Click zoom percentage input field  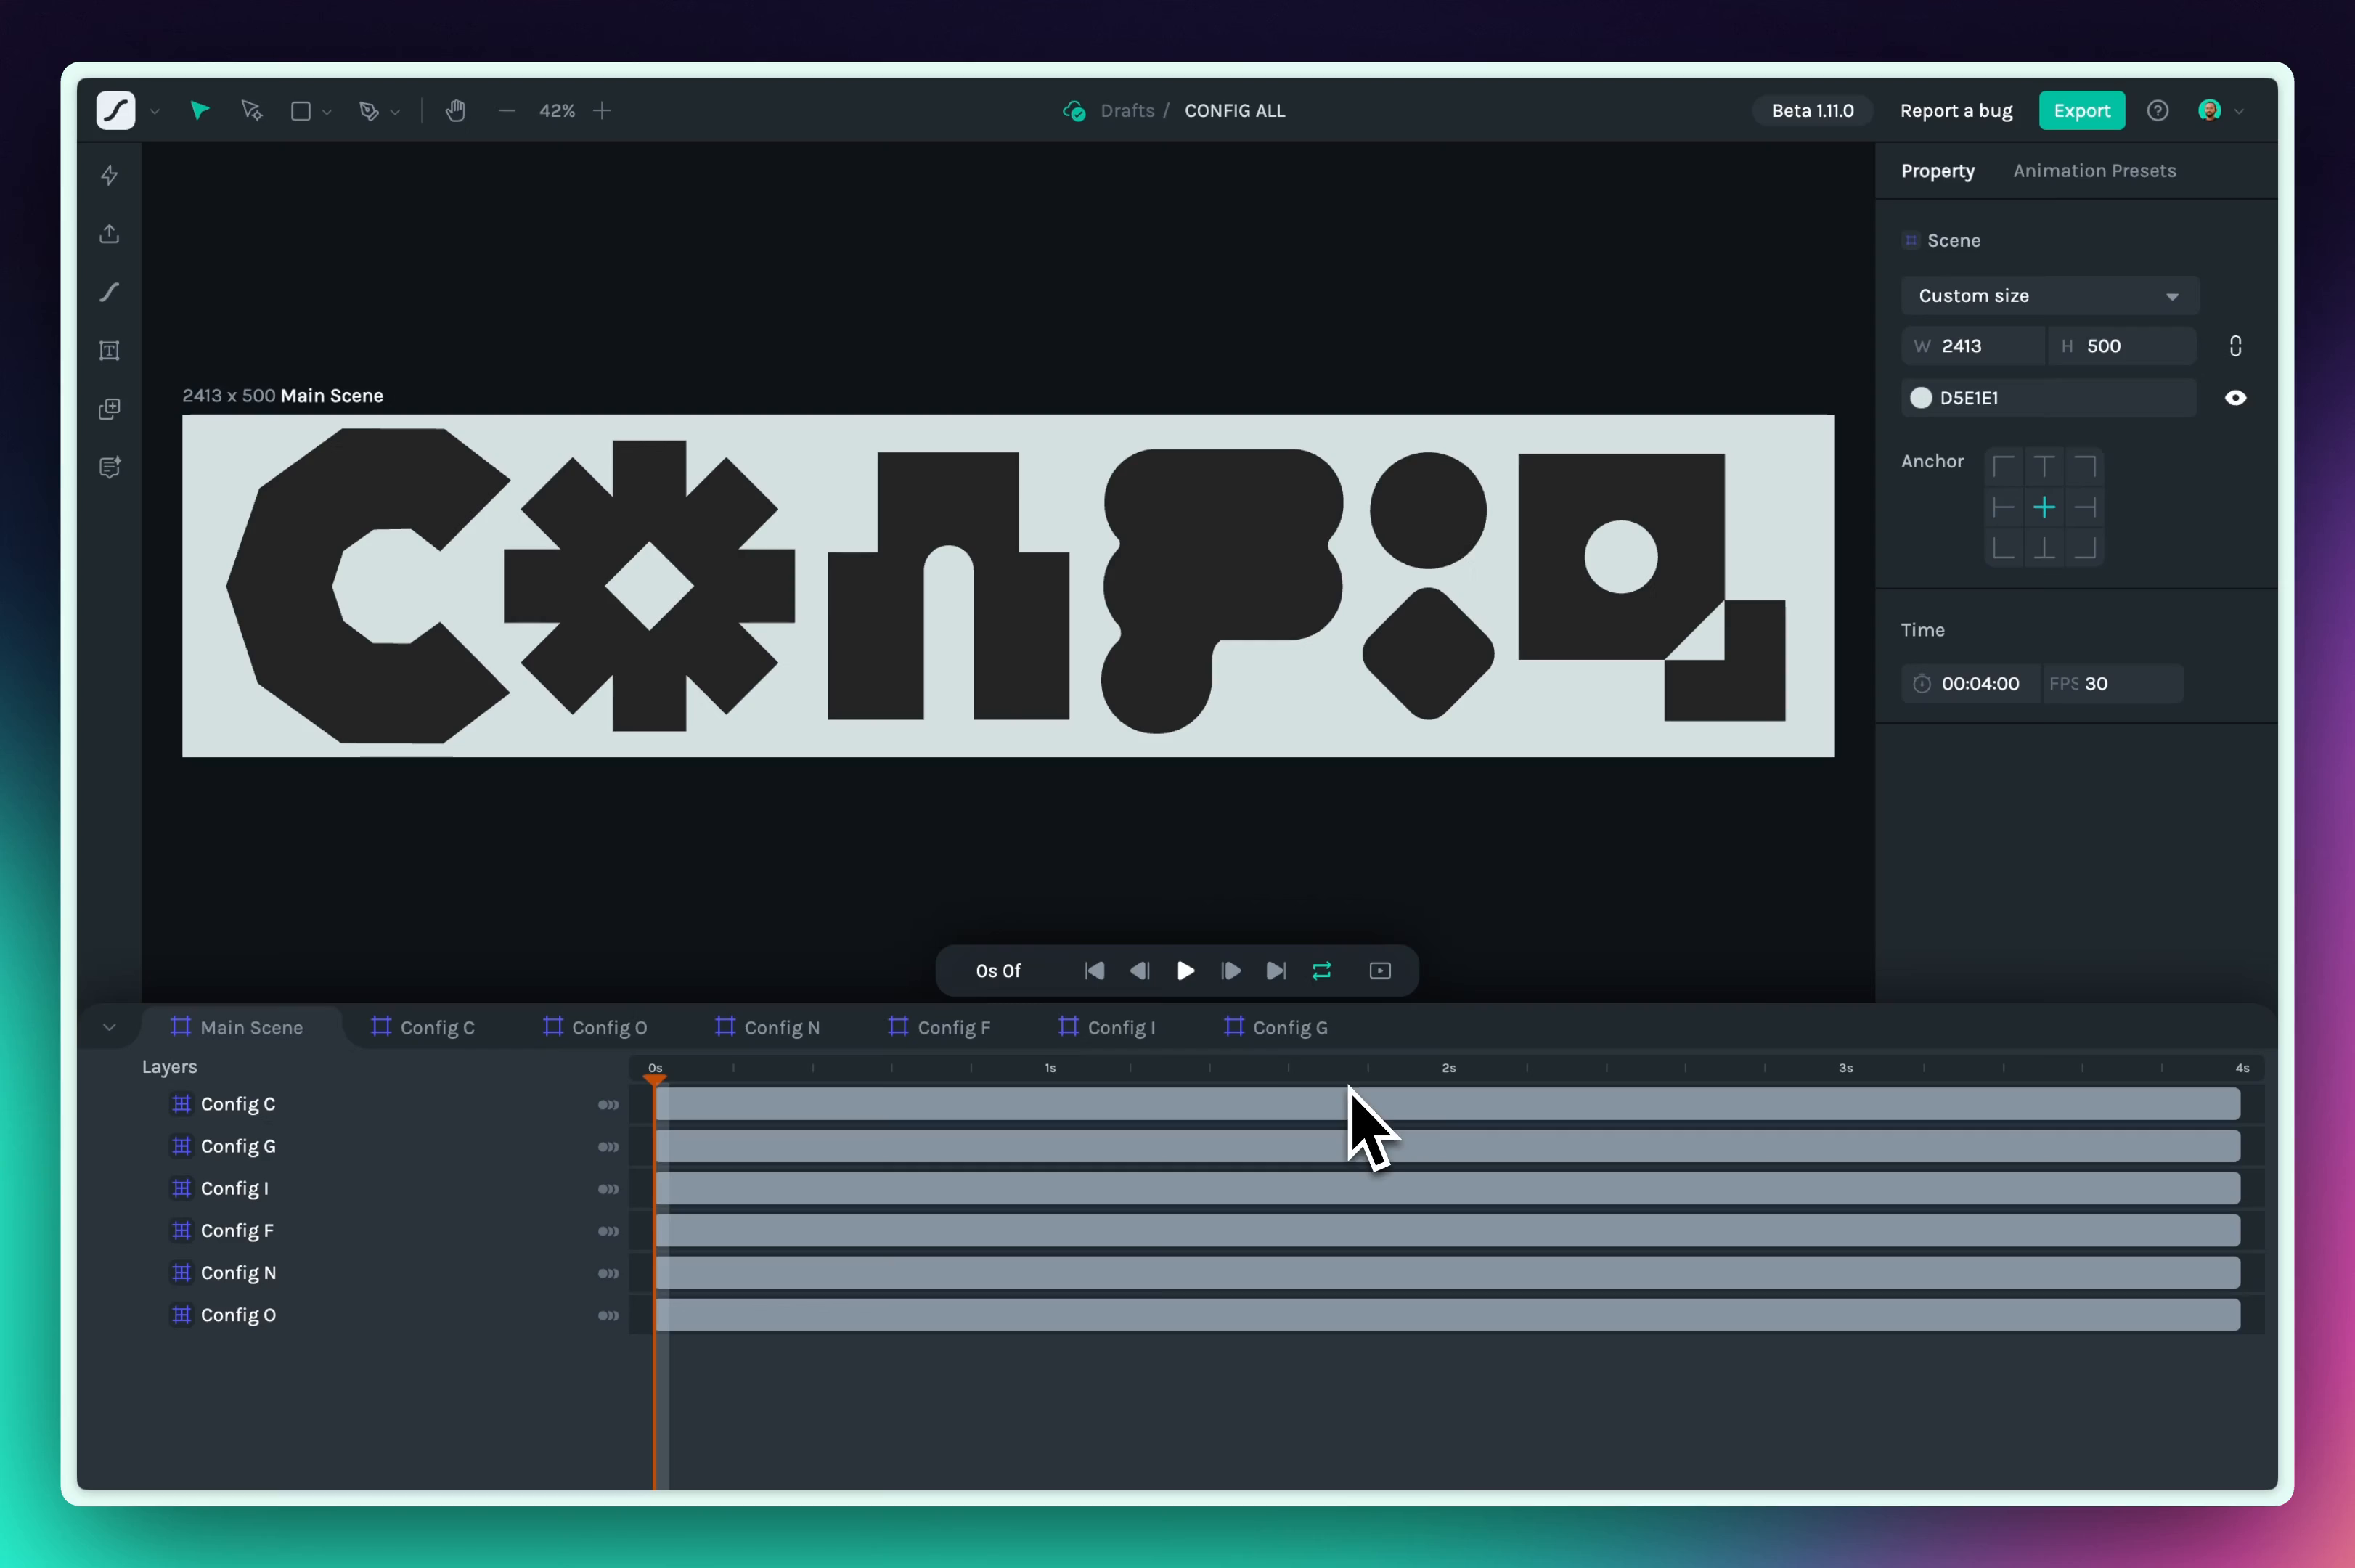(556, 110)
